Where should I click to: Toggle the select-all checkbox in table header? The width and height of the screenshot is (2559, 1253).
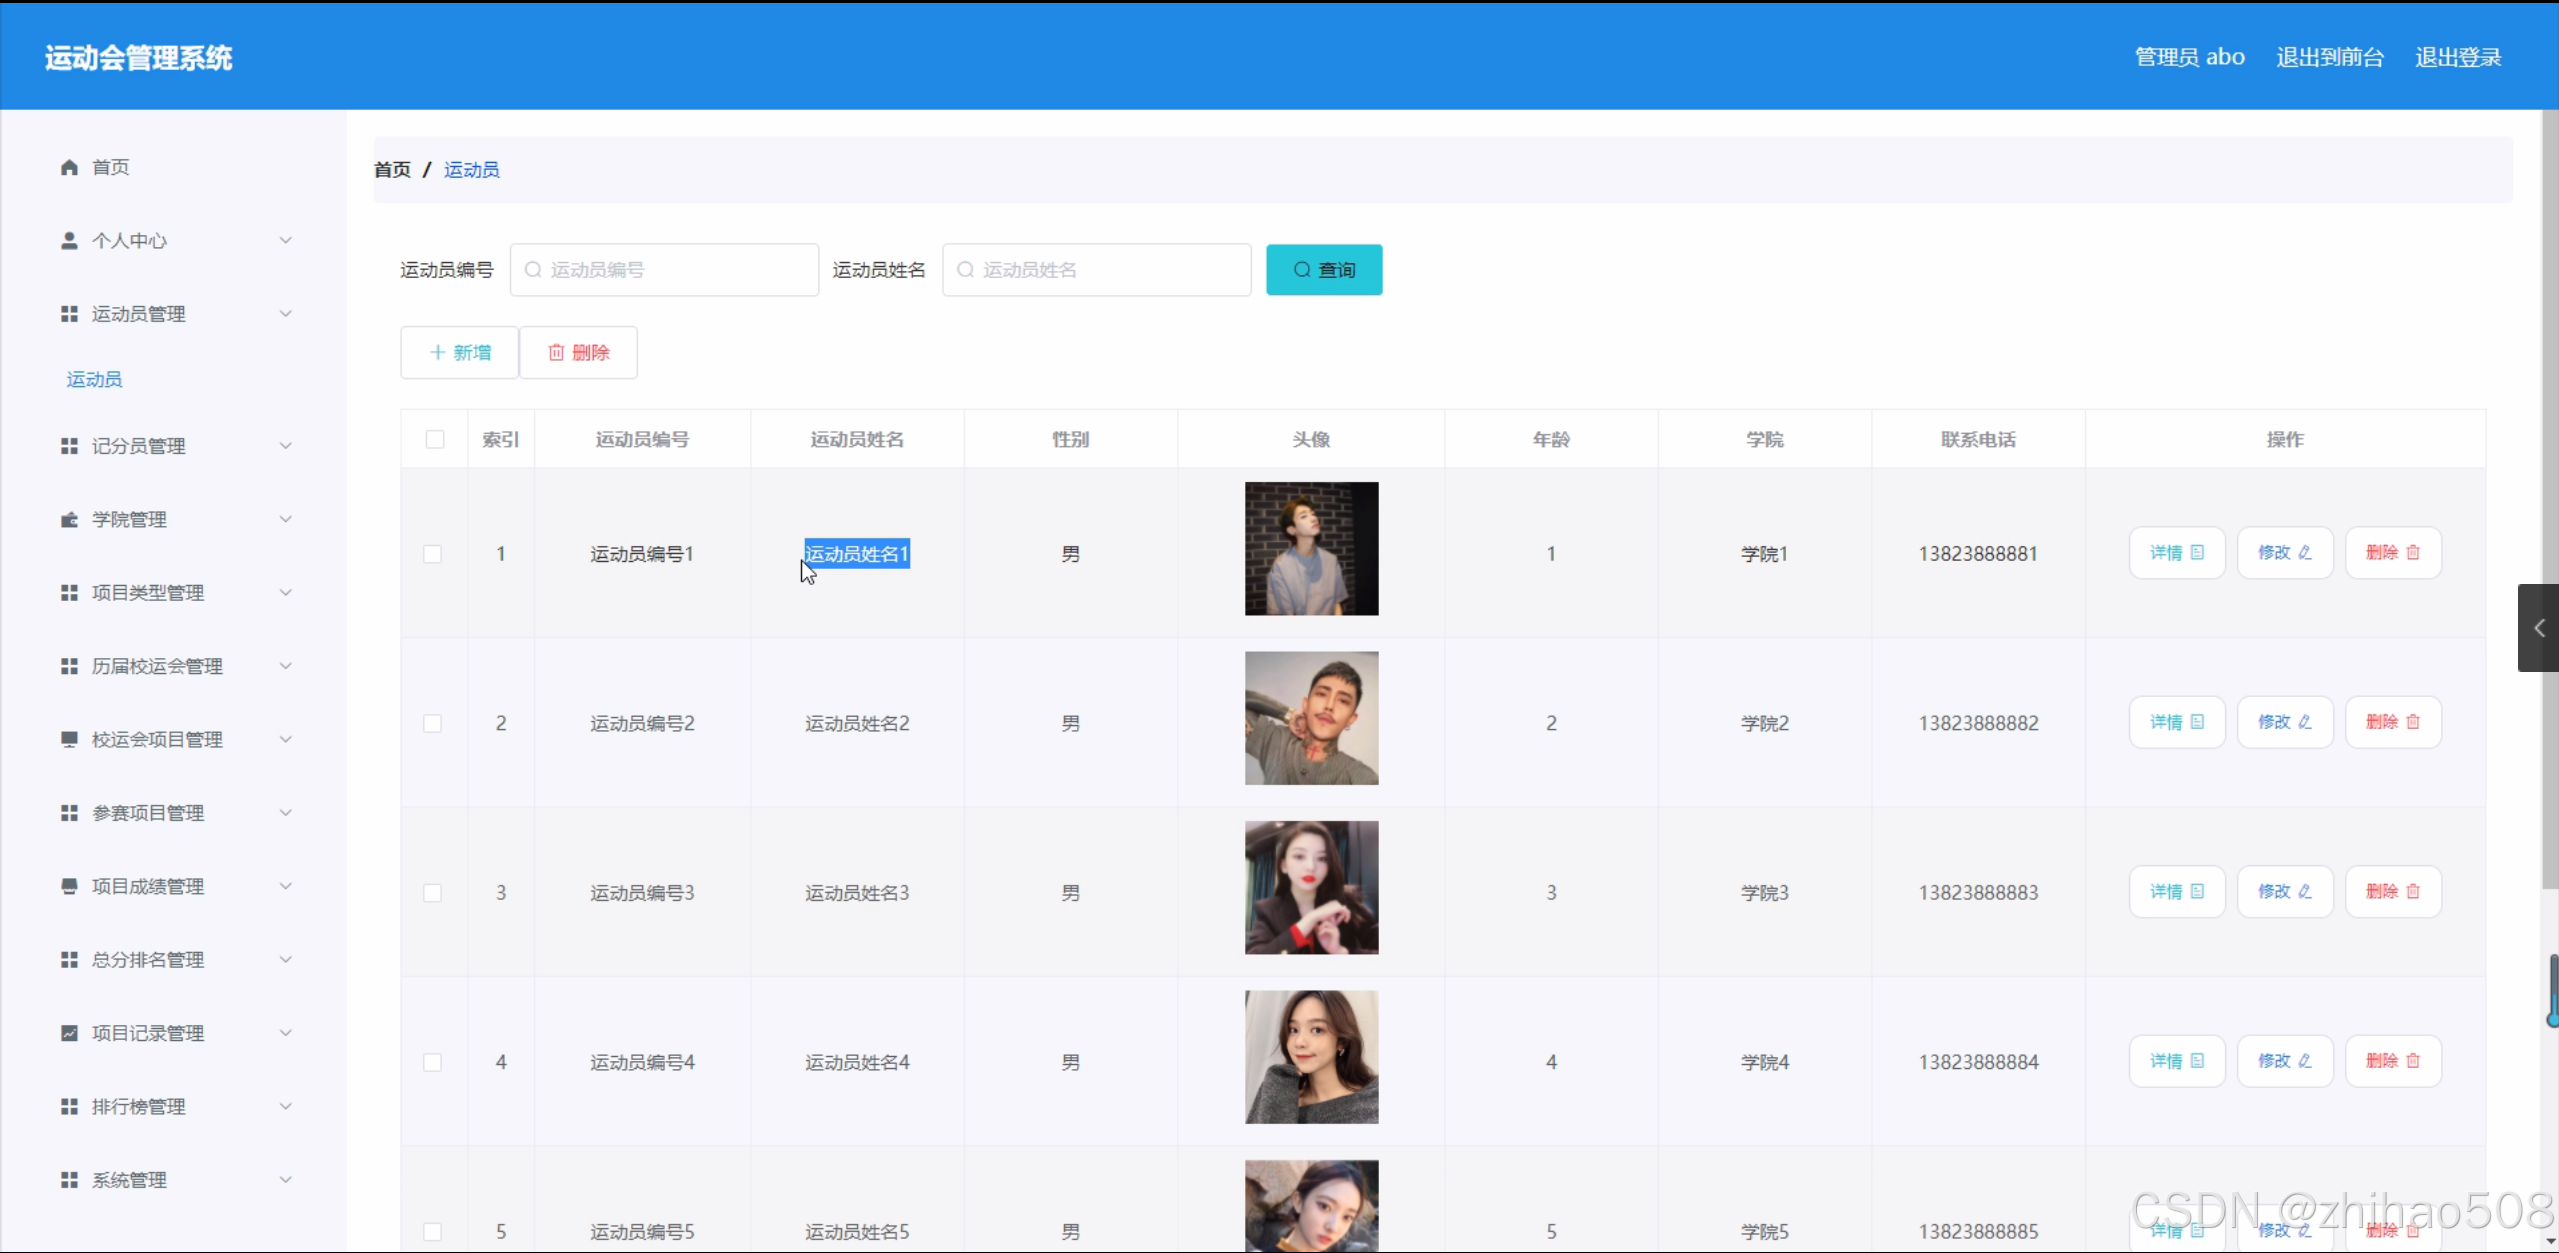(x=435, y=440)
